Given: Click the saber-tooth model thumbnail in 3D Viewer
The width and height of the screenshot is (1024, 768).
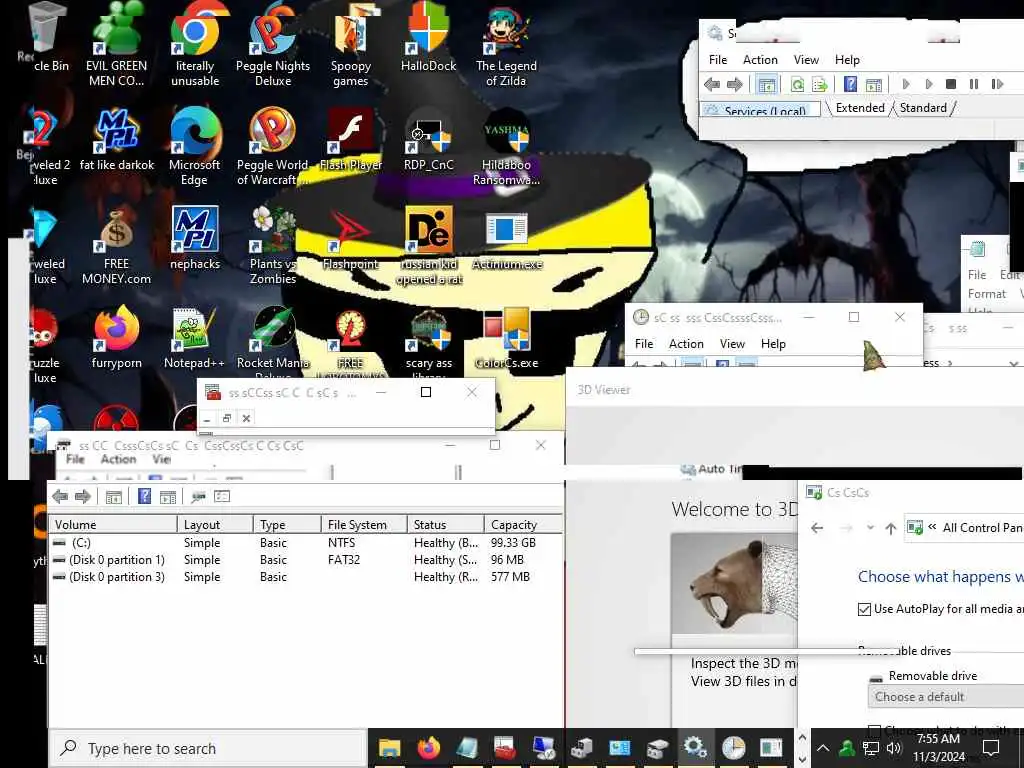Looking at the screenshot, I should click(734, 583).
